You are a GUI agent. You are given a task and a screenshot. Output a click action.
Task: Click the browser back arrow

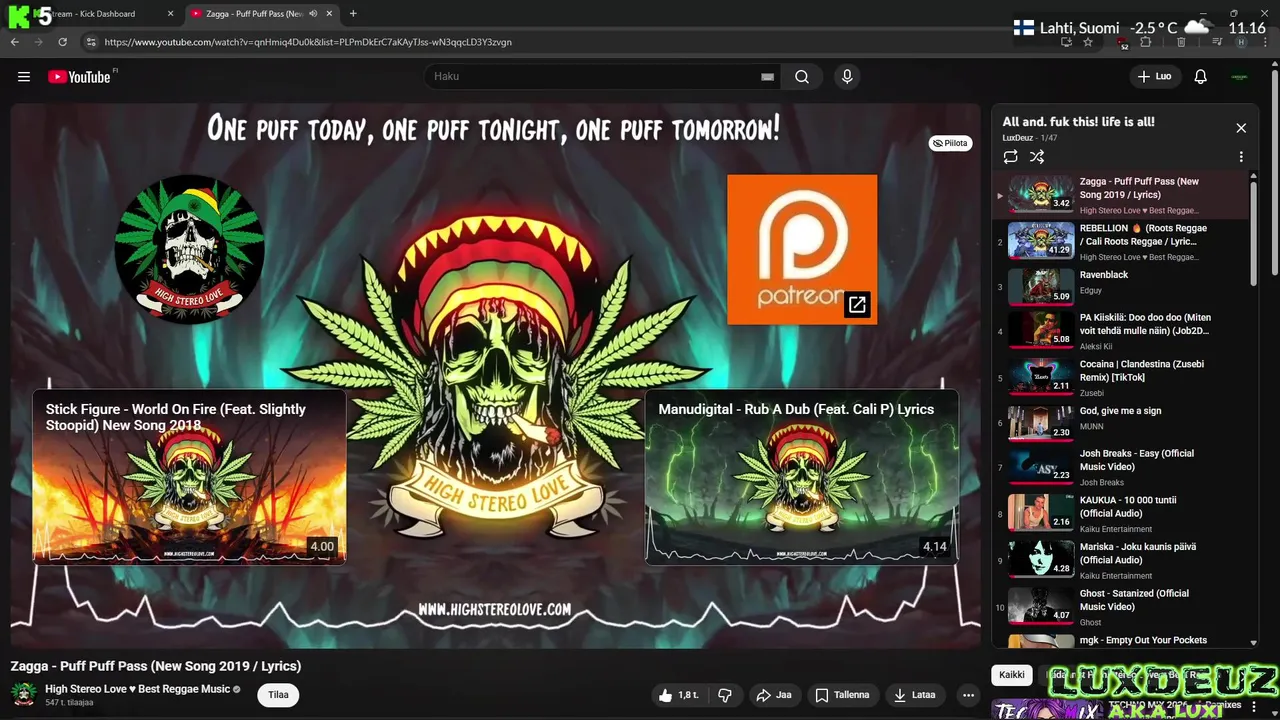15,42
